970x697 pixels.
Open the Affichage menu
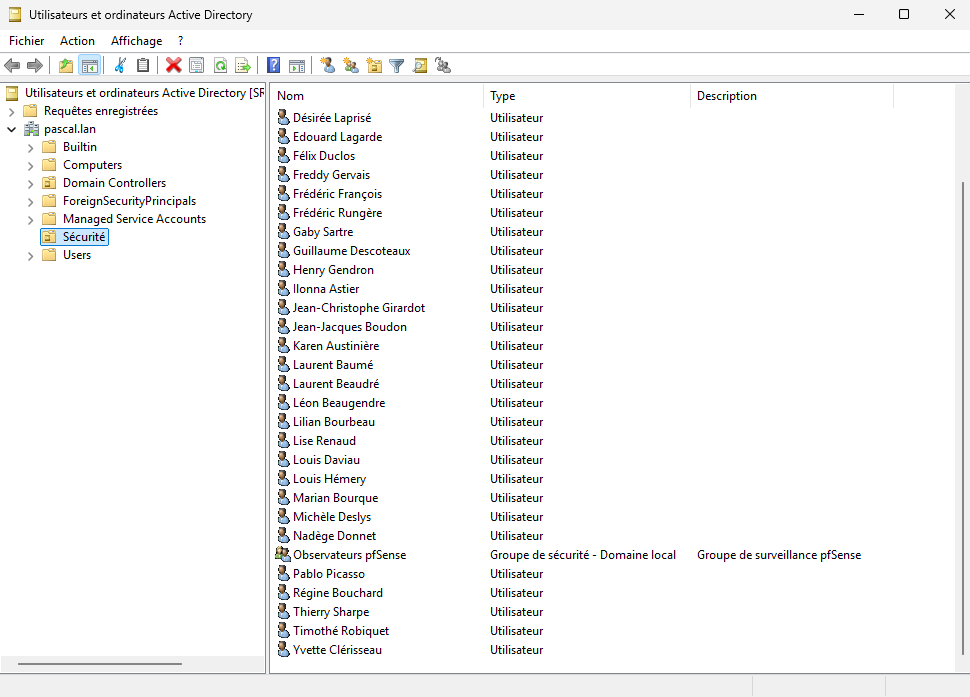coord(136,41)
